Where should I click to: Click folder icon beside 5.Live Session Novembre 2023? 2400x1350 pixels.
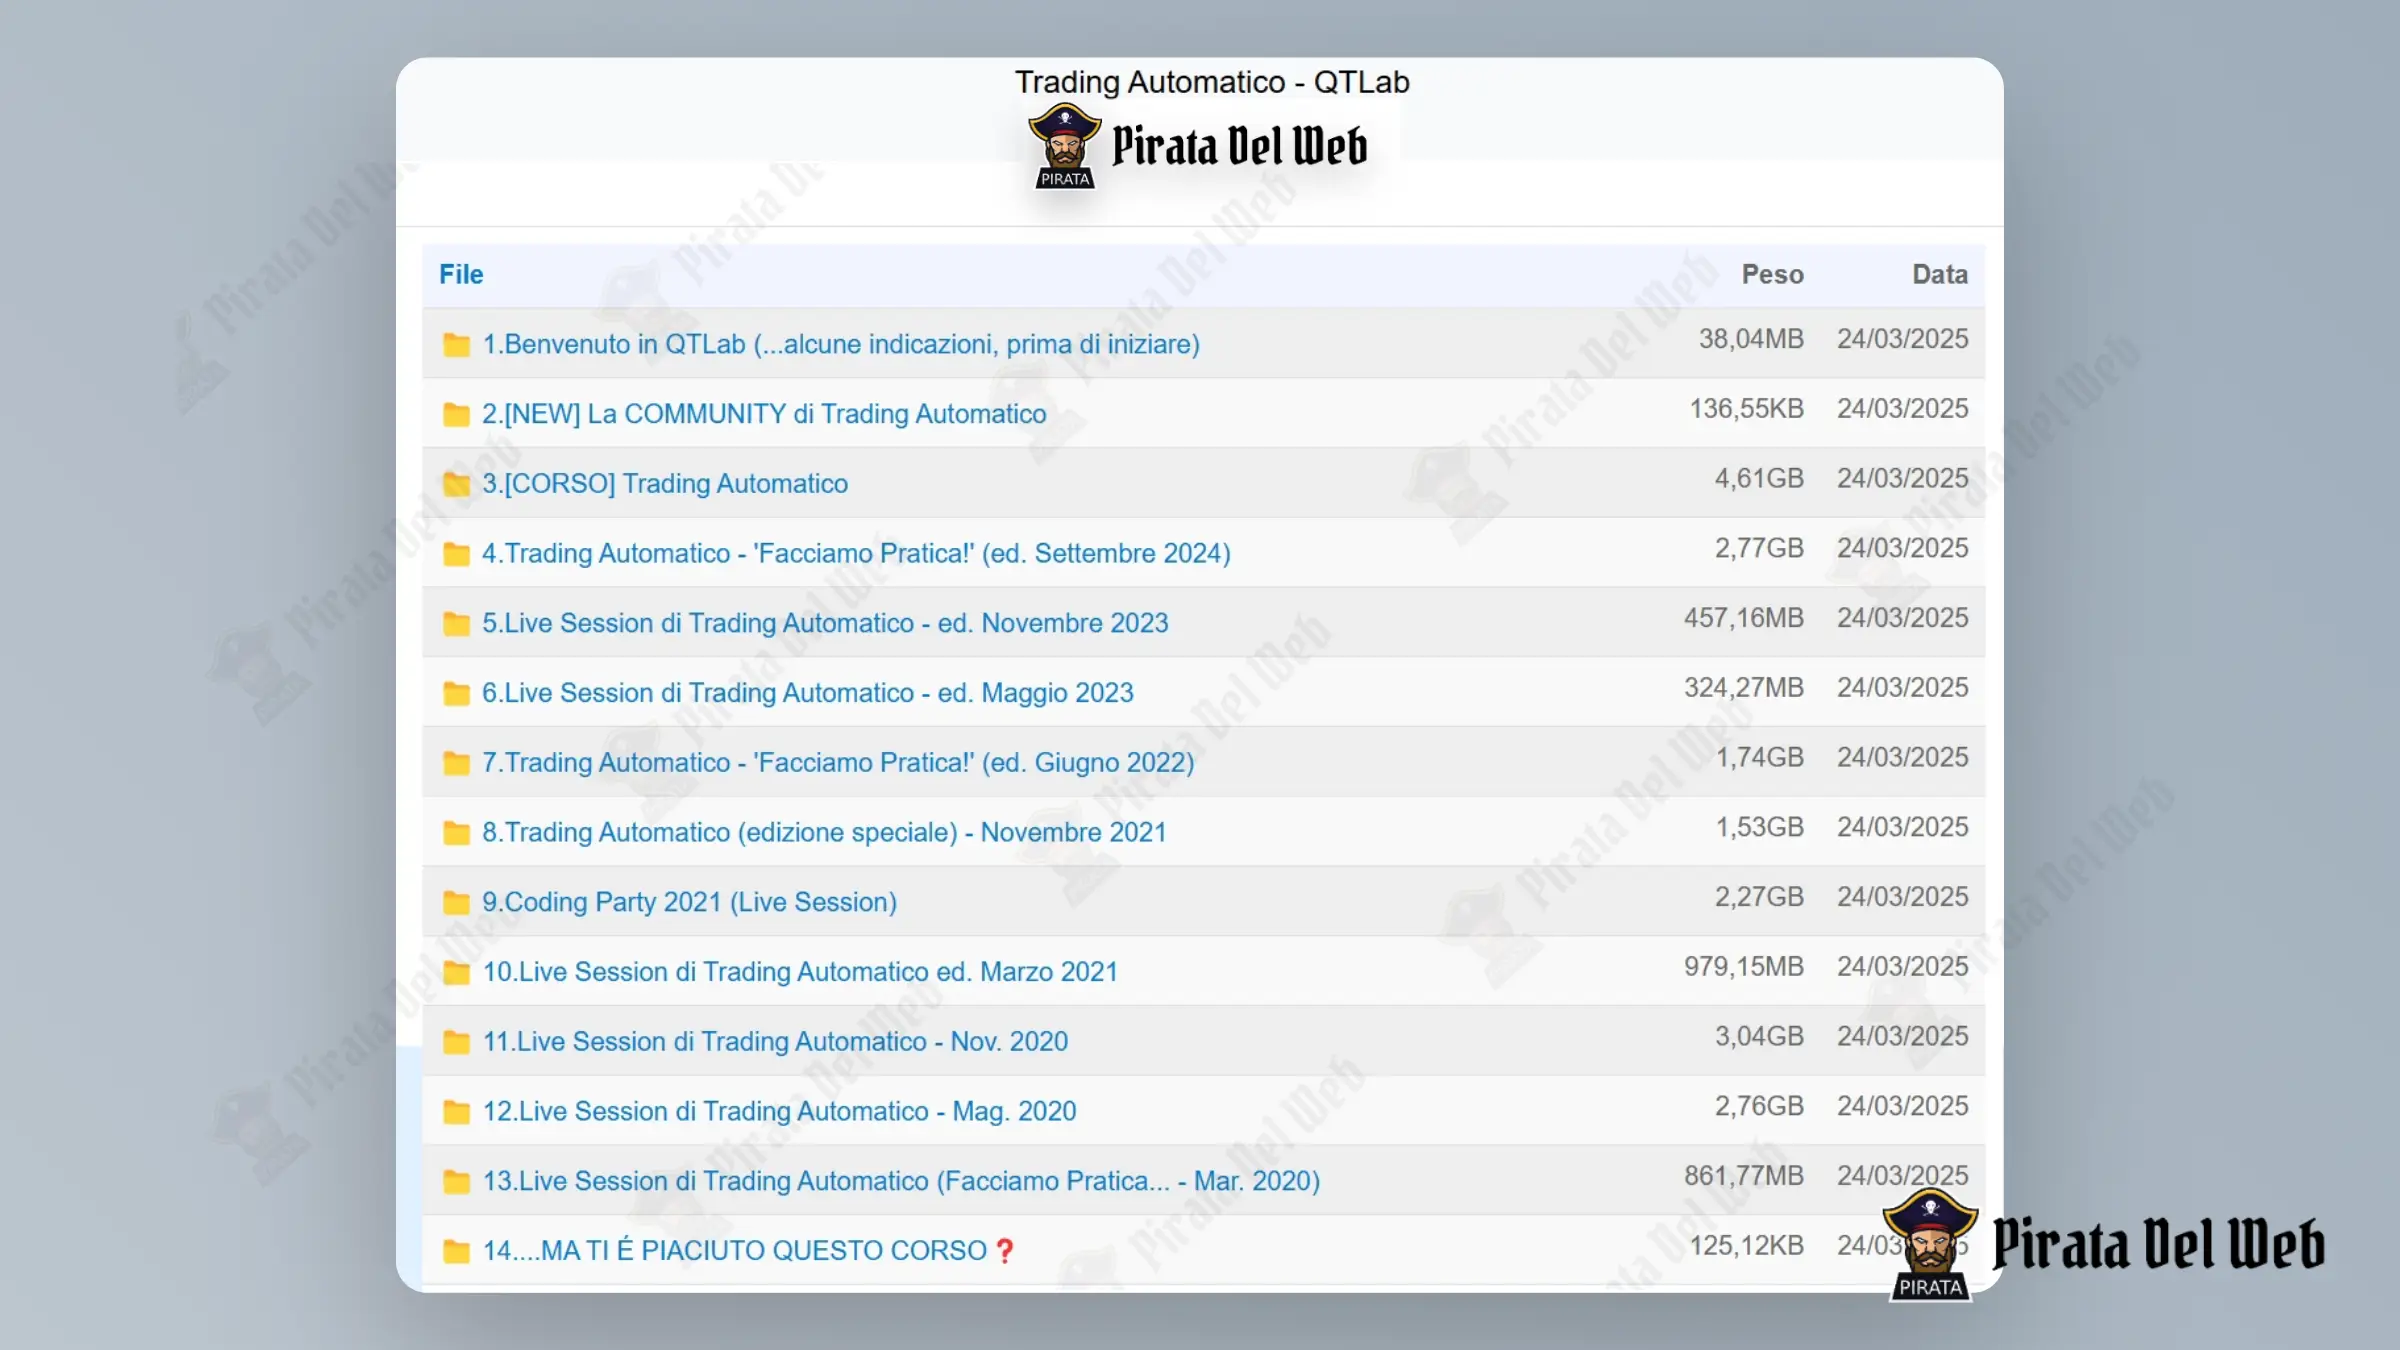point(456,624)
